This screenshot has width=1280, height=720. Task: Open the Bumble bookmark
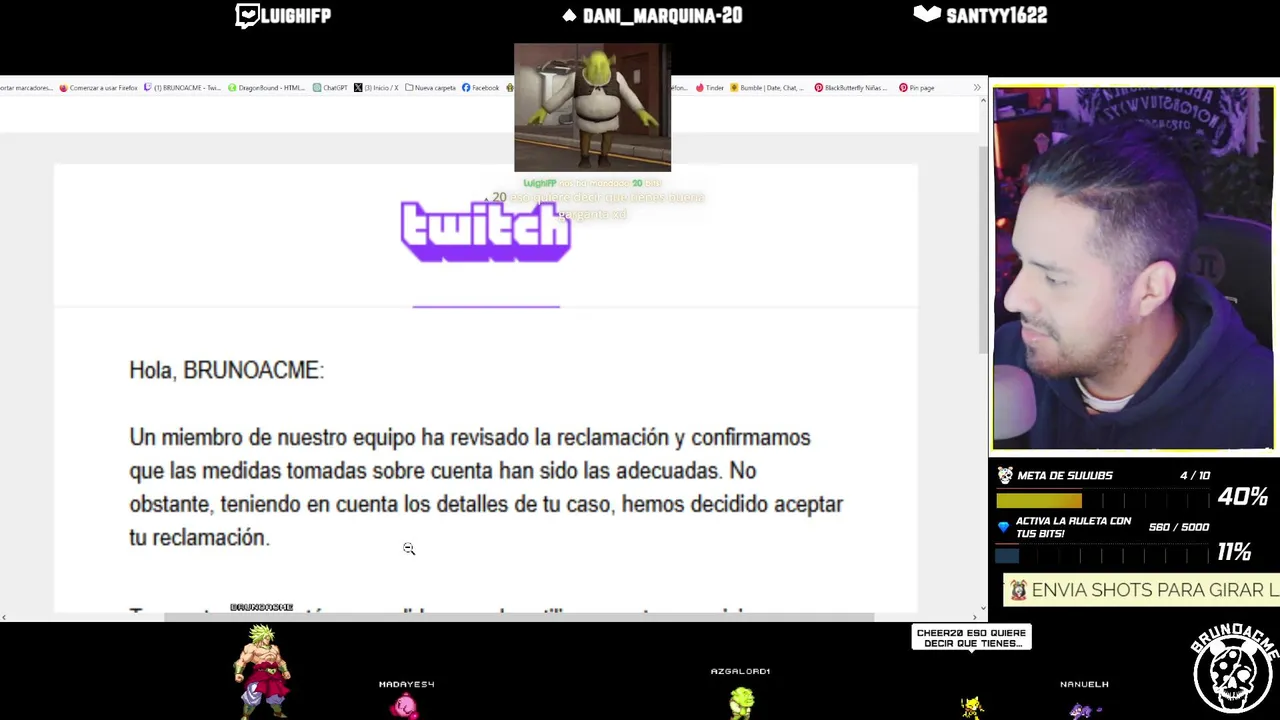(767, 88)
